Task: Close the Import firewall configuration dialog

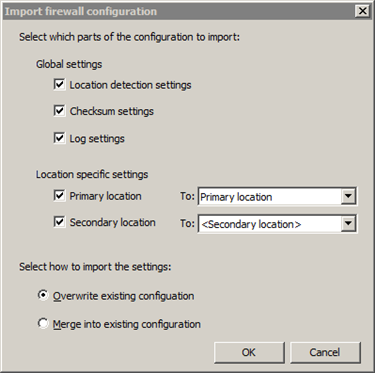Action: coord(363,11)
